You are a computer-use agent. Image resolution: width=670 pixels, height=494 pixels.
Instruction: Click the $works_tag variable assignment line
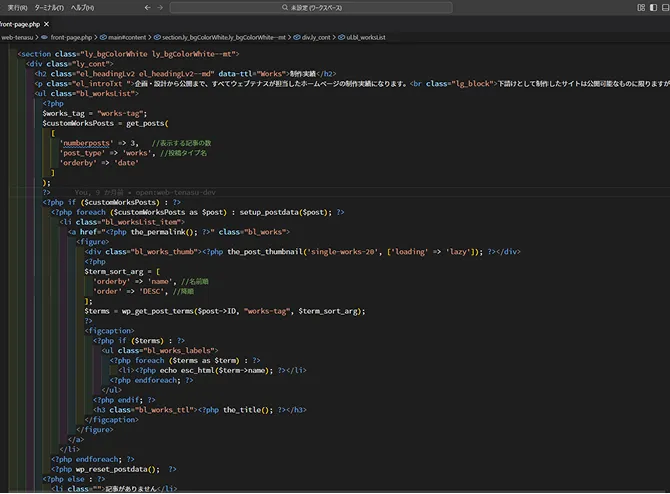click(94, 114)
